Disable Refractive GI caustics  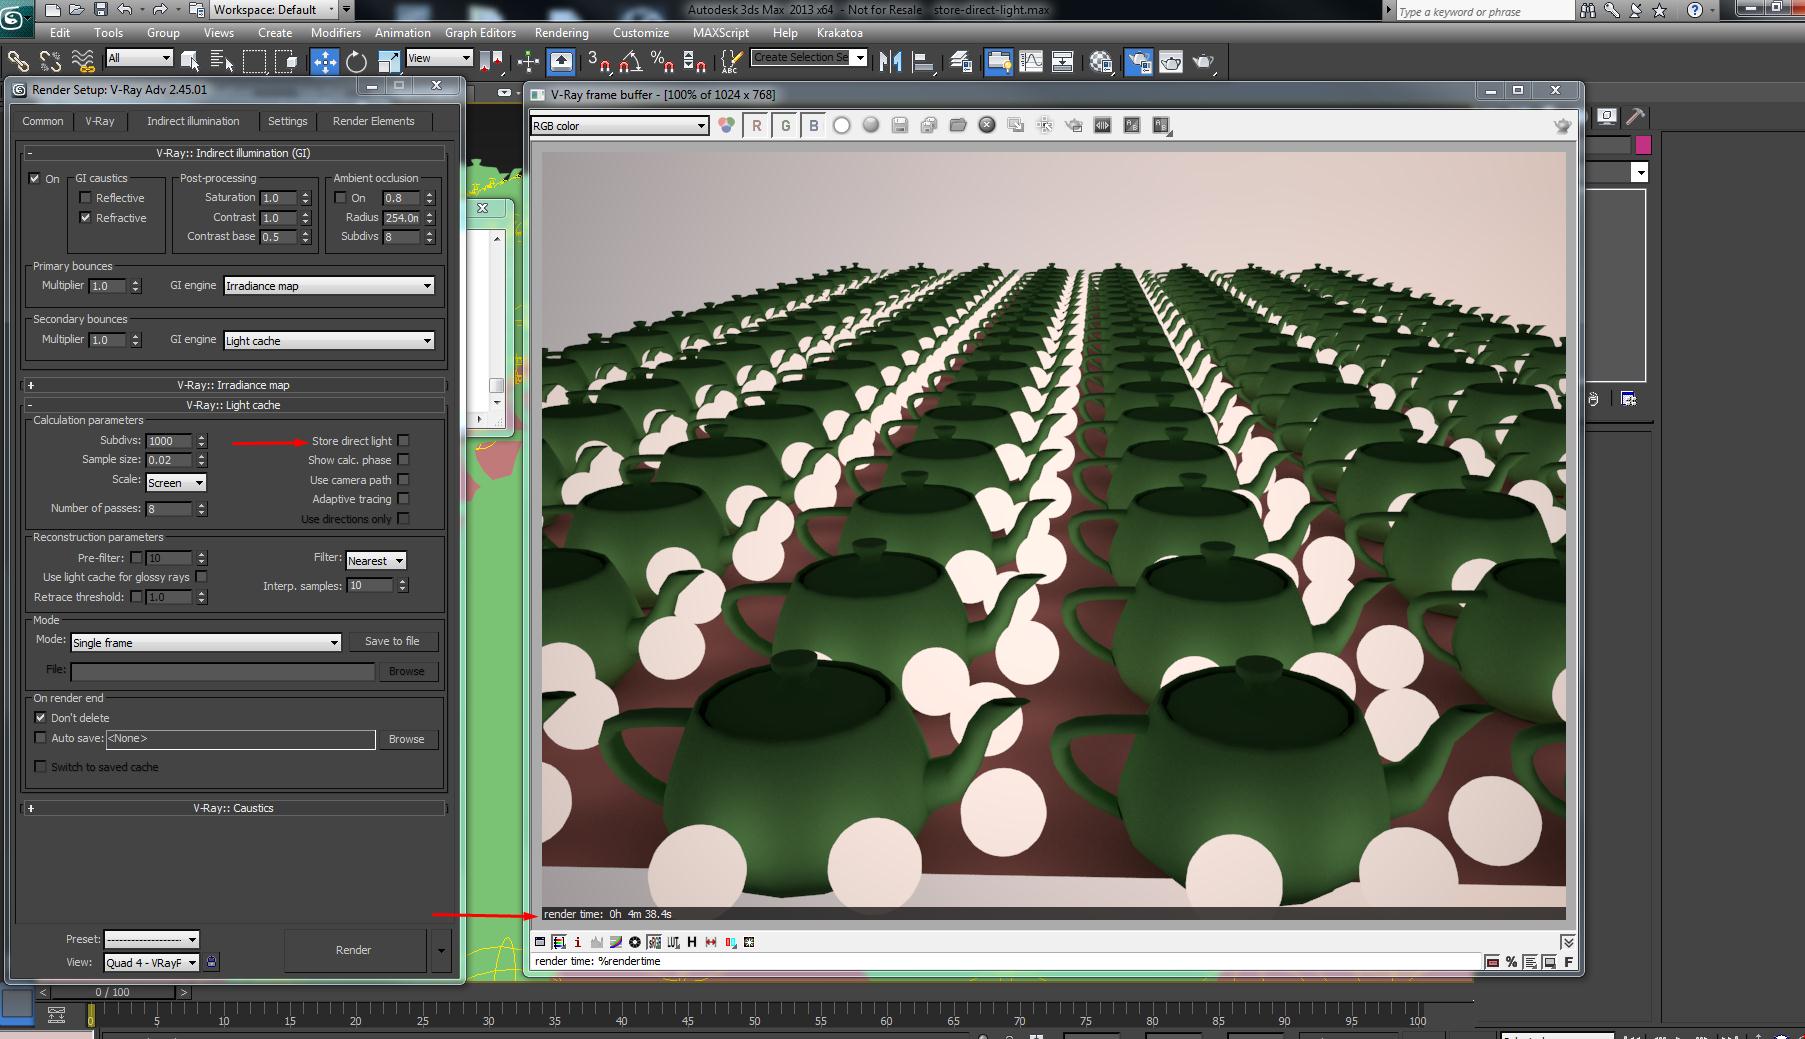click(x=85, y=217)
